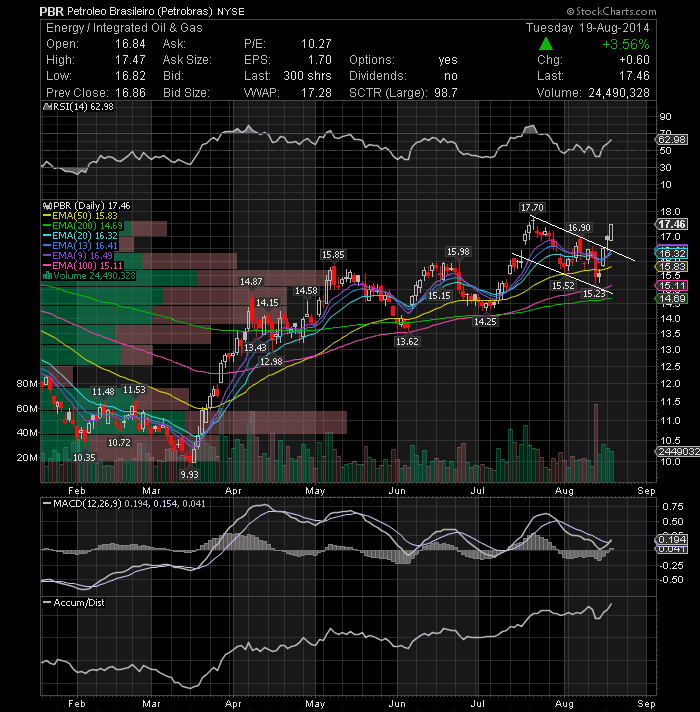Click the PBR ticker symbol title
Image resolution: width=700 pixels, height=712 pixels.
51,11
